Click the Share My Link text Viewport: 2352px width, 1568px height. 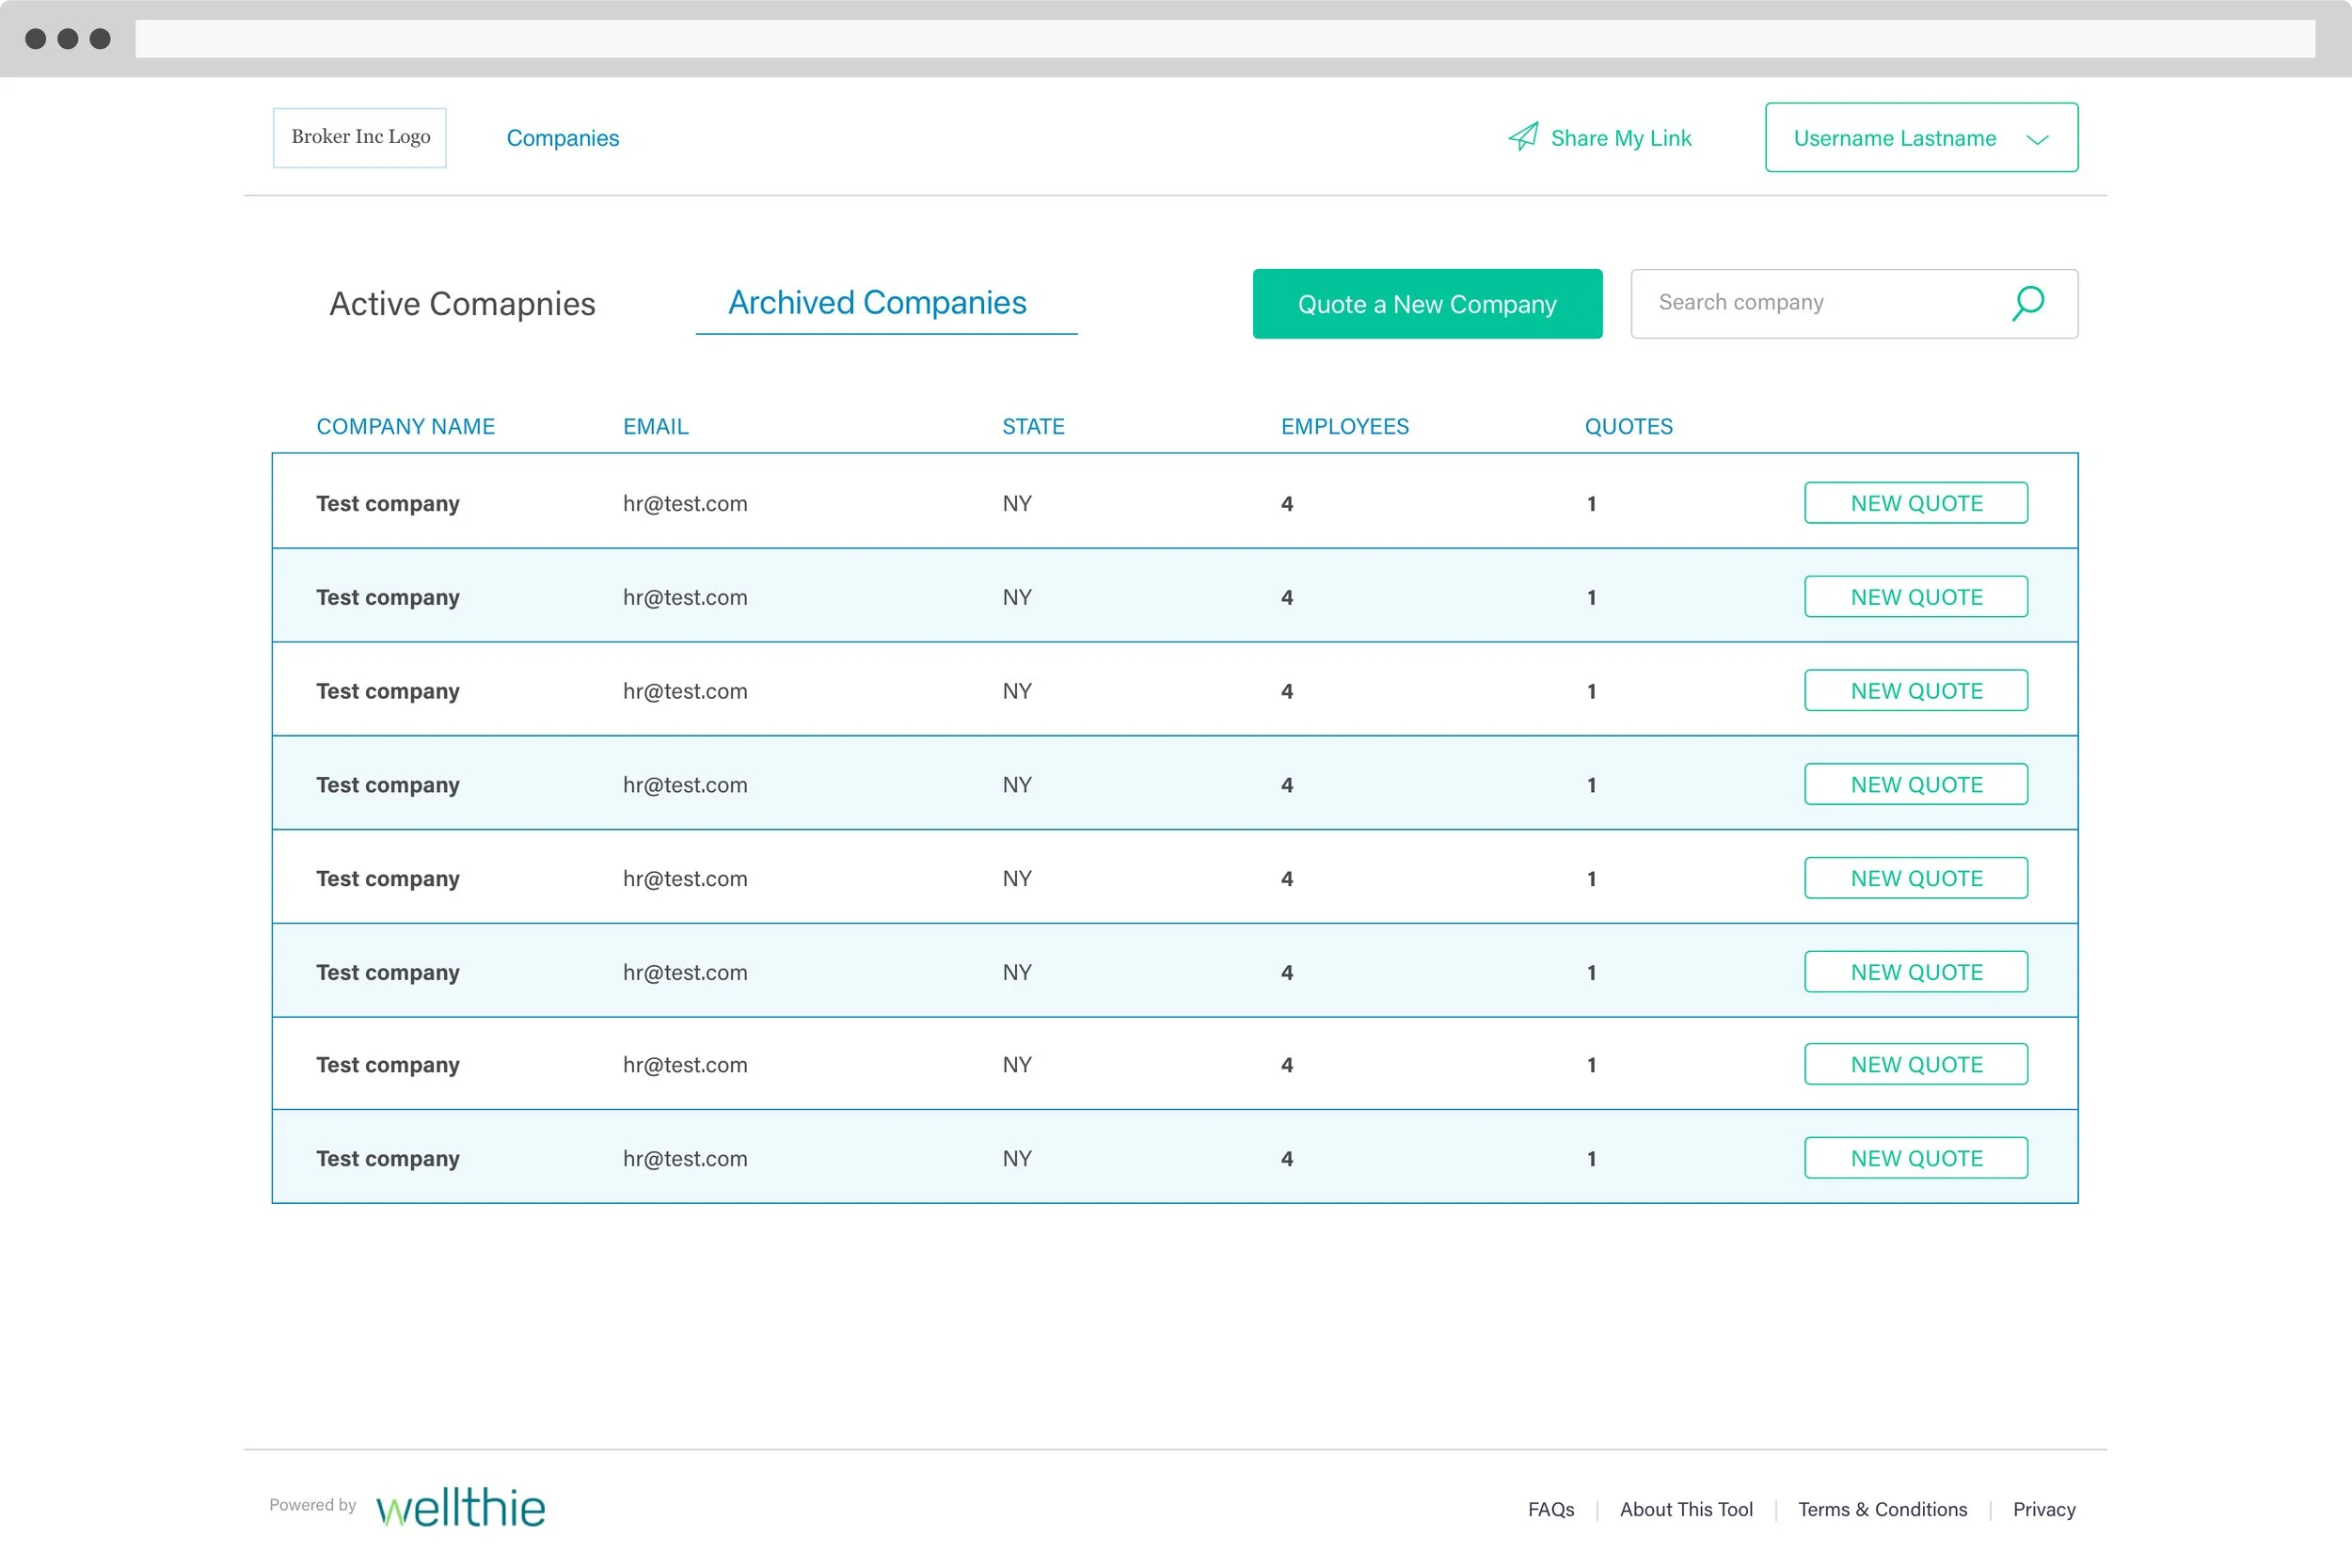point(1620,138)
